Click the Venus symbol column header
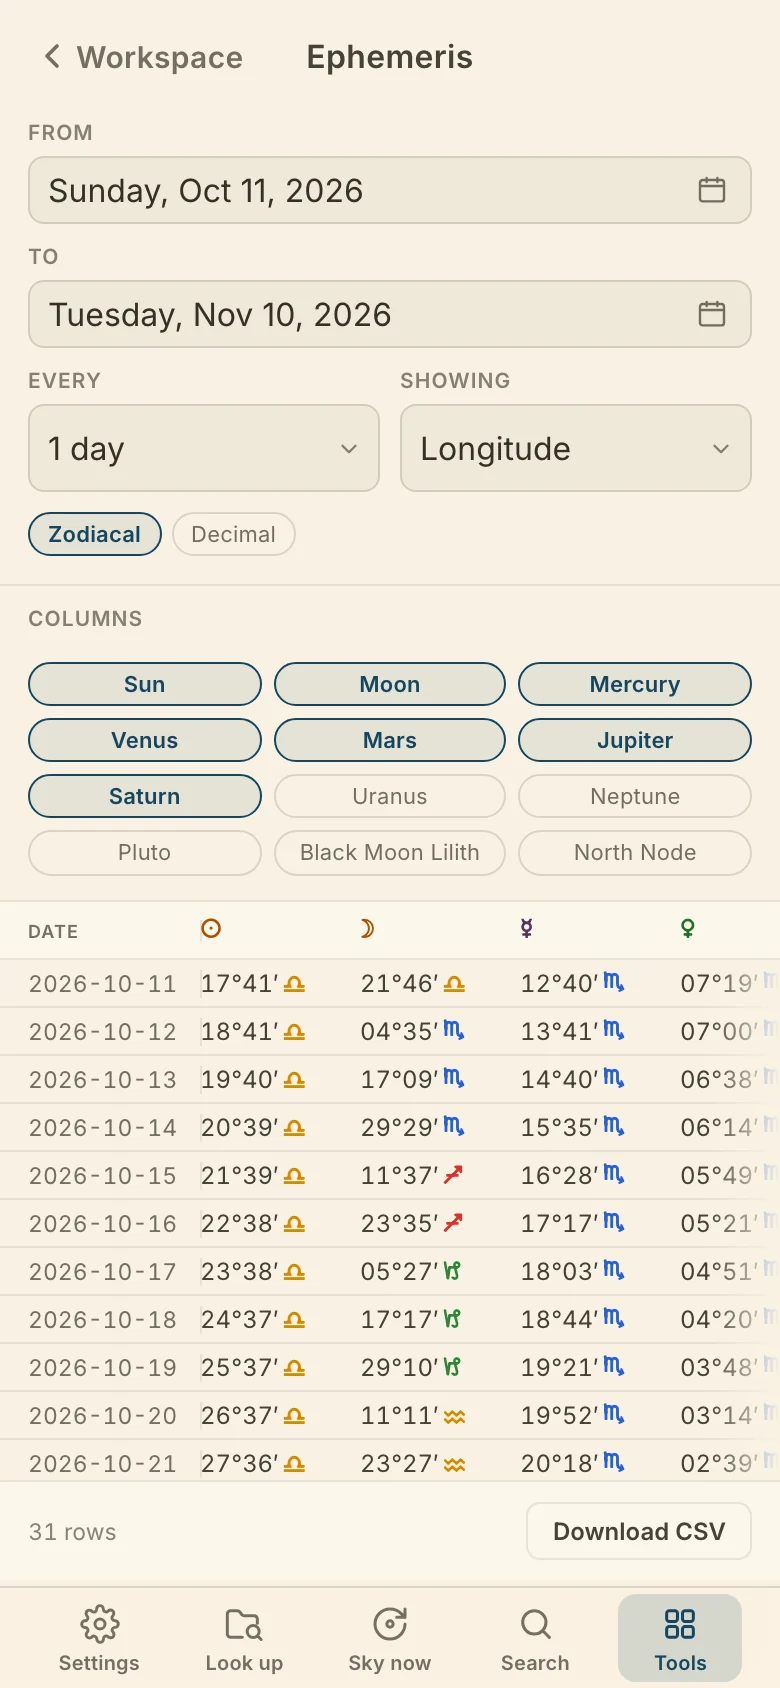 click(x=687, y=929)
